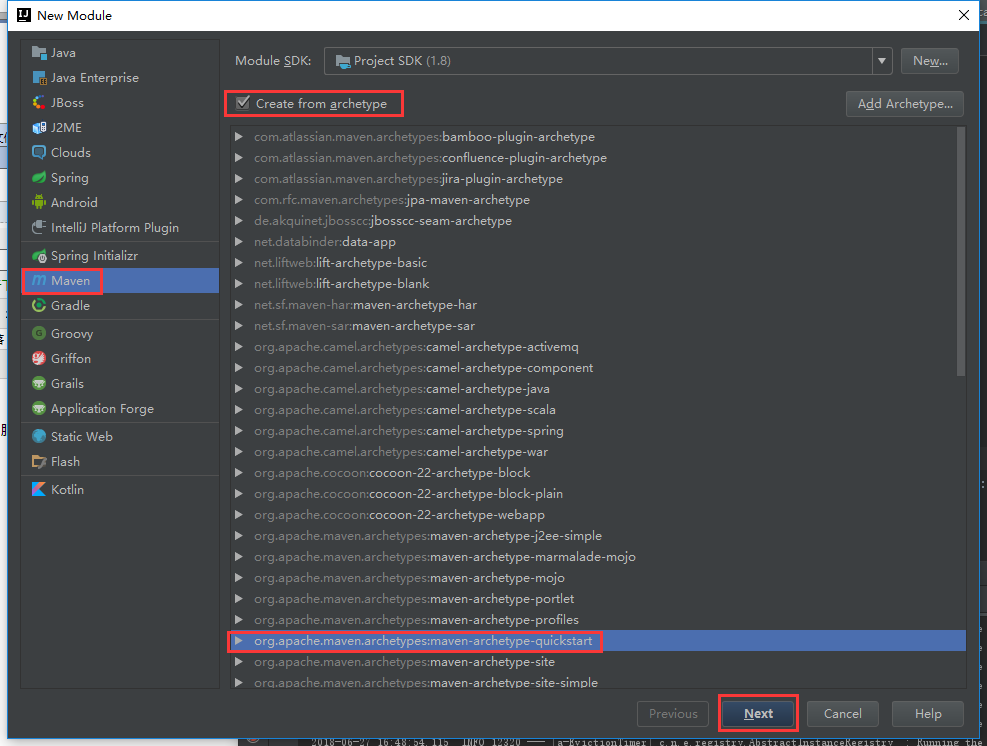Expand lift-archetype-basic node
This screenshot has width=987, height=746.
point(239,263)
